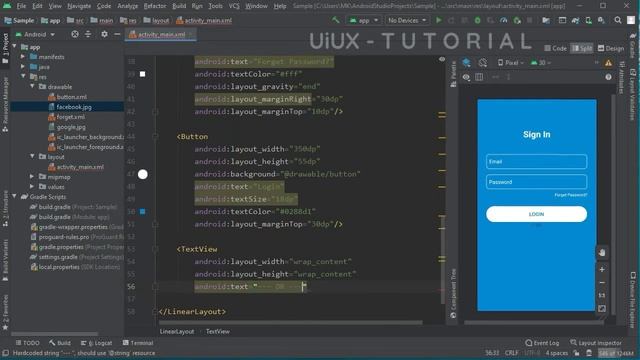Image resolution: width=640 pixels, height=360 pixels.
Task: Toggle the code editor eye inspection icon
Action: click(x=442, y=59)
